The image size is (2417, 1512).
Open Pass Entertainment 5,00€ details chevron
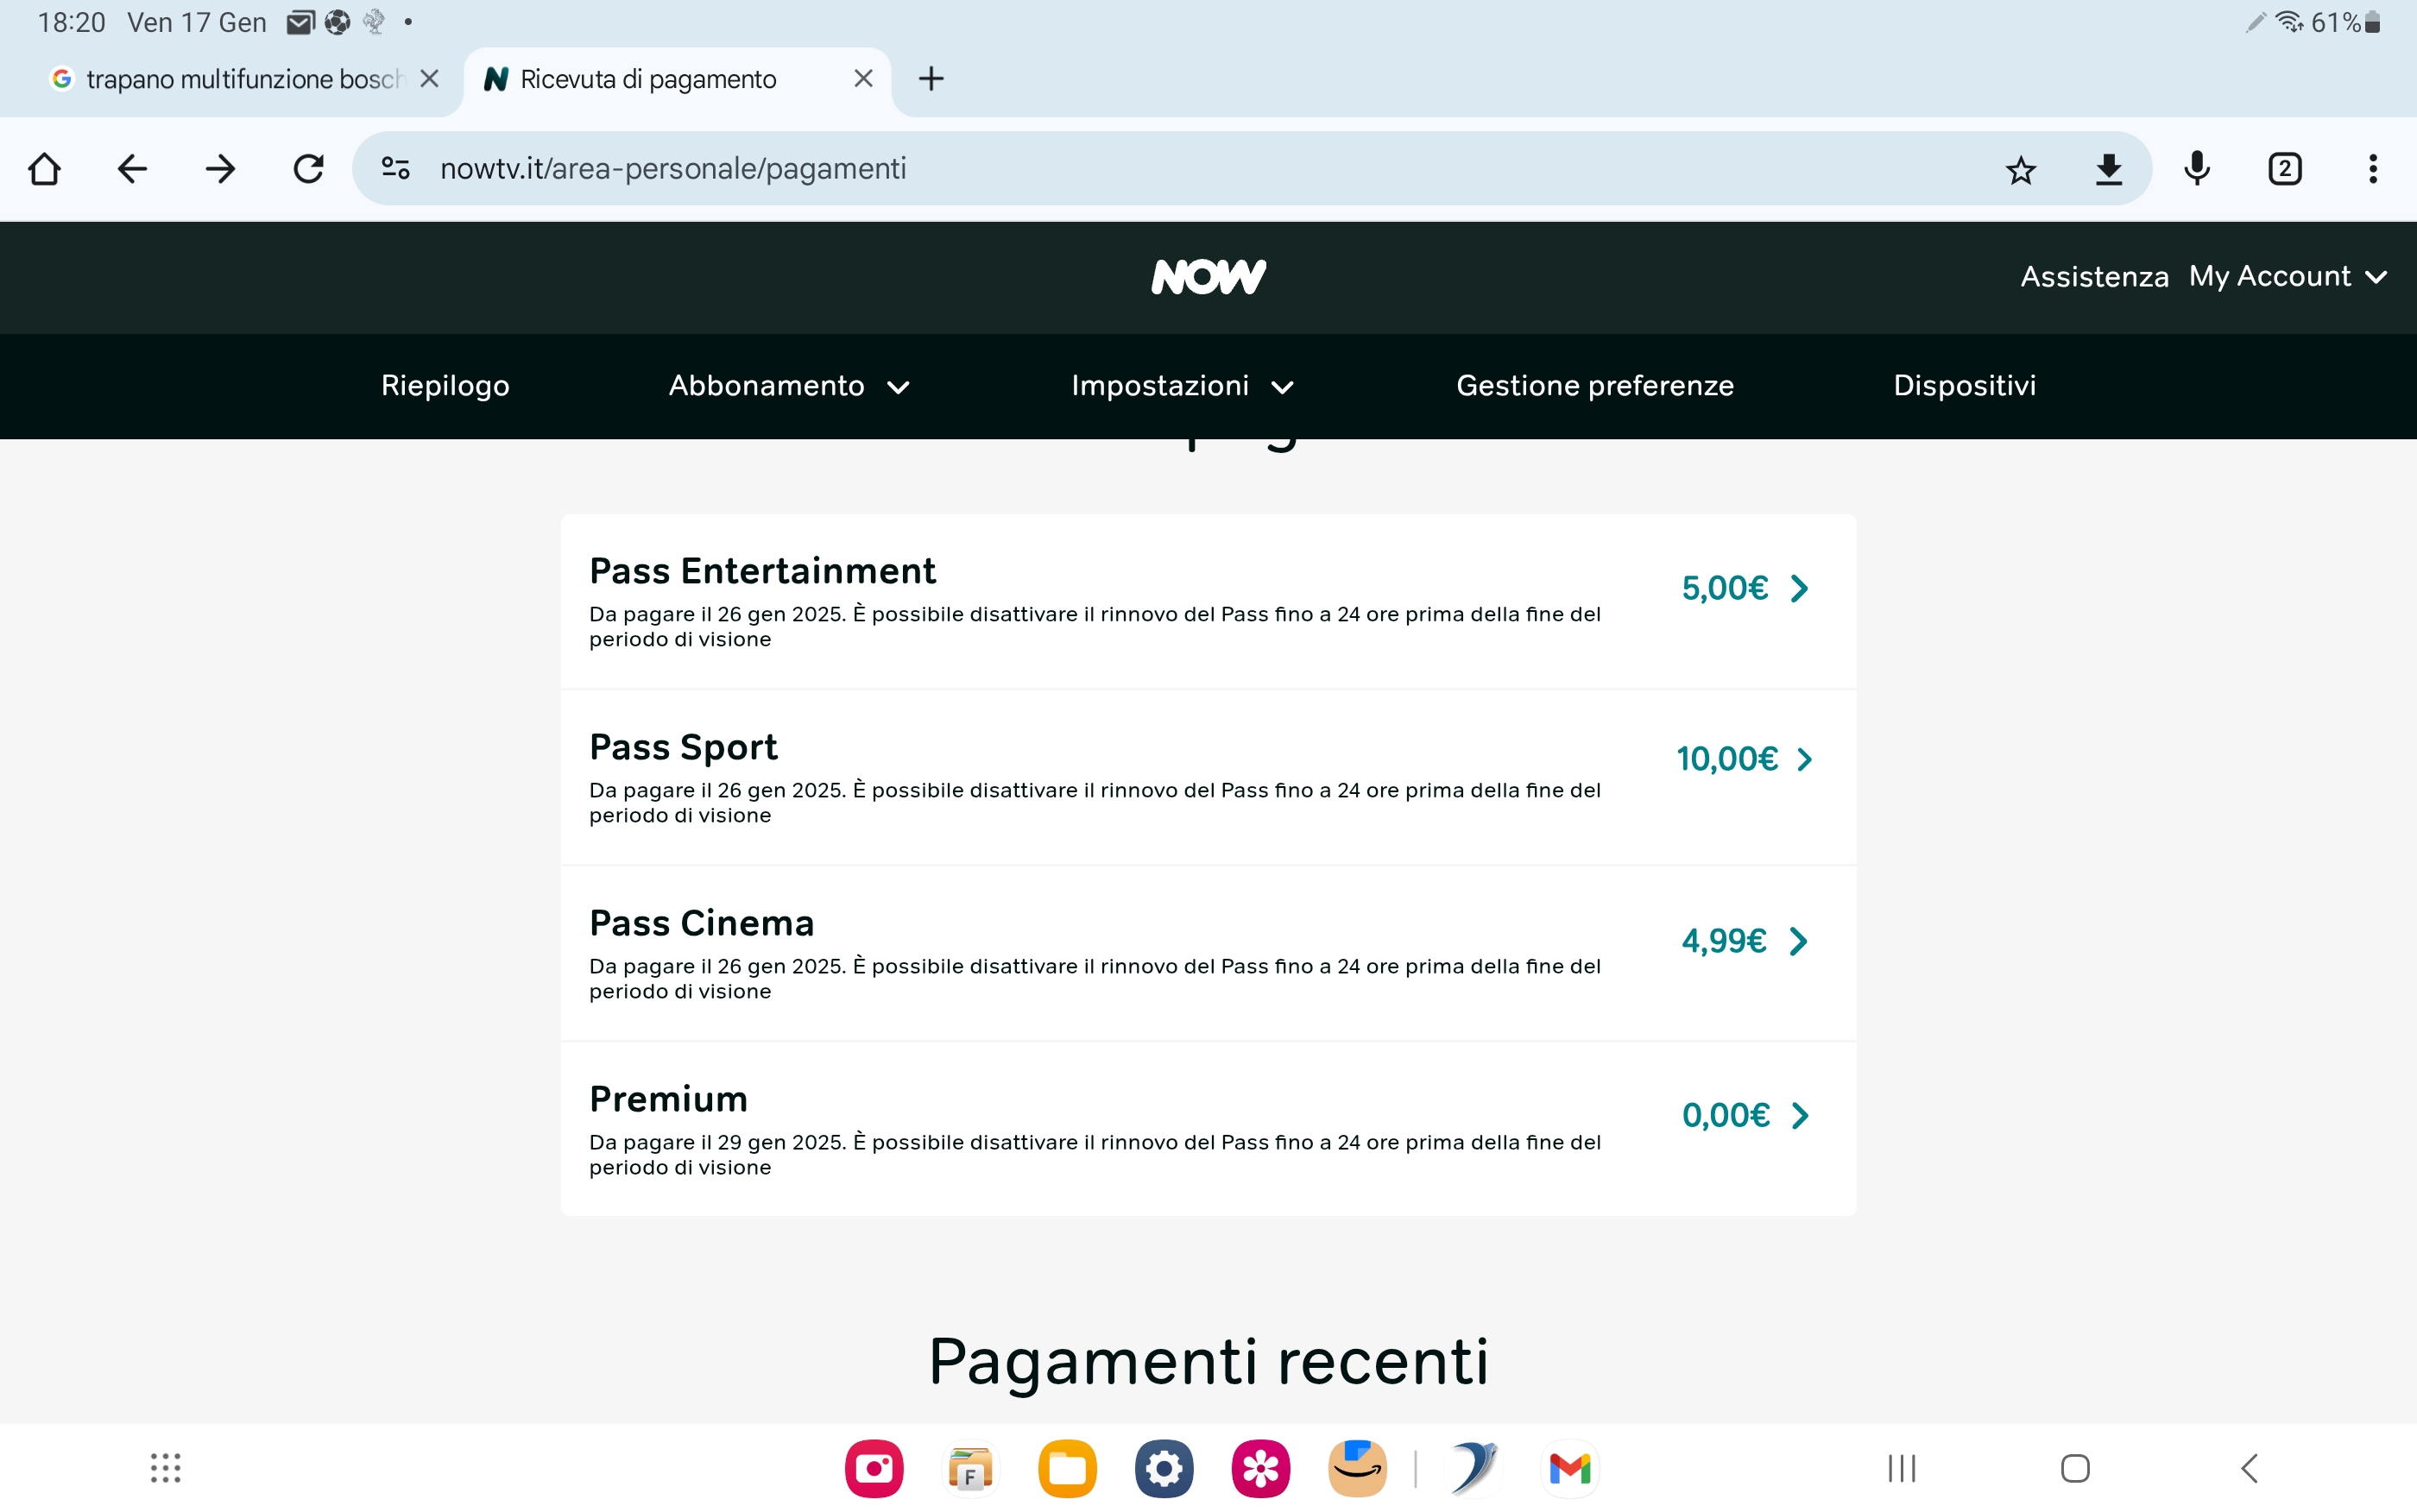(1799, 589)
